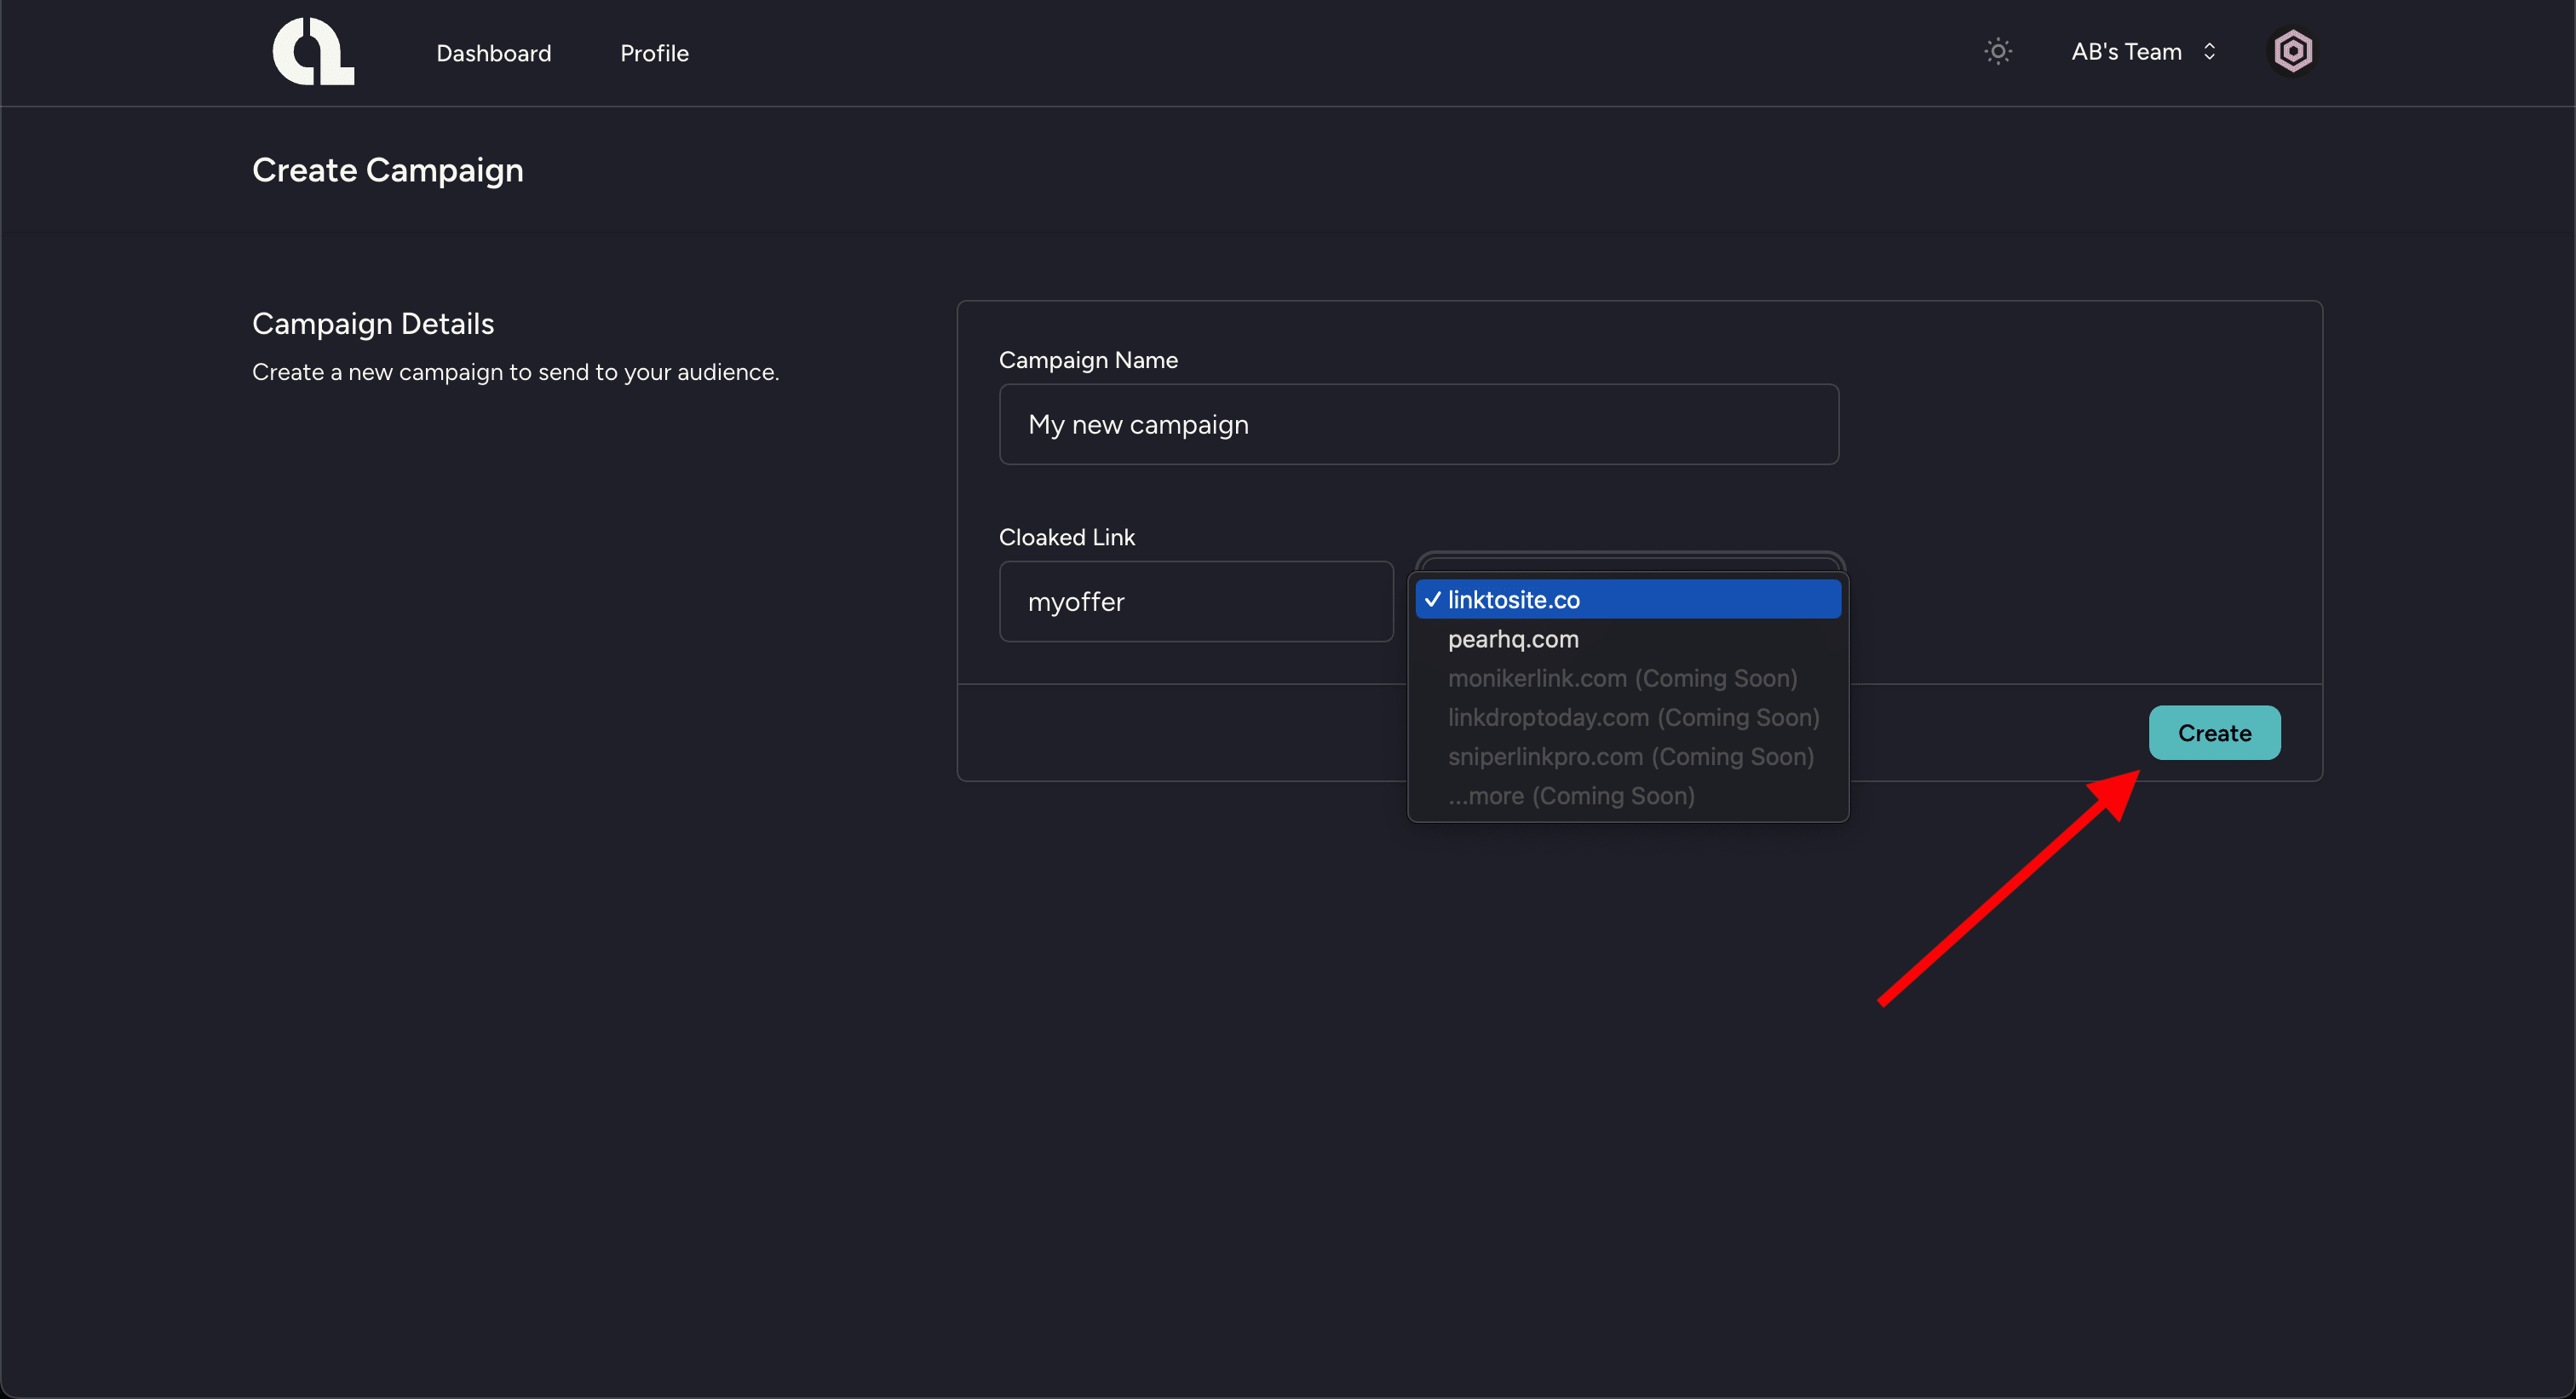Click monikerlink.com (Coming Soon) option

click(1622, 678)
